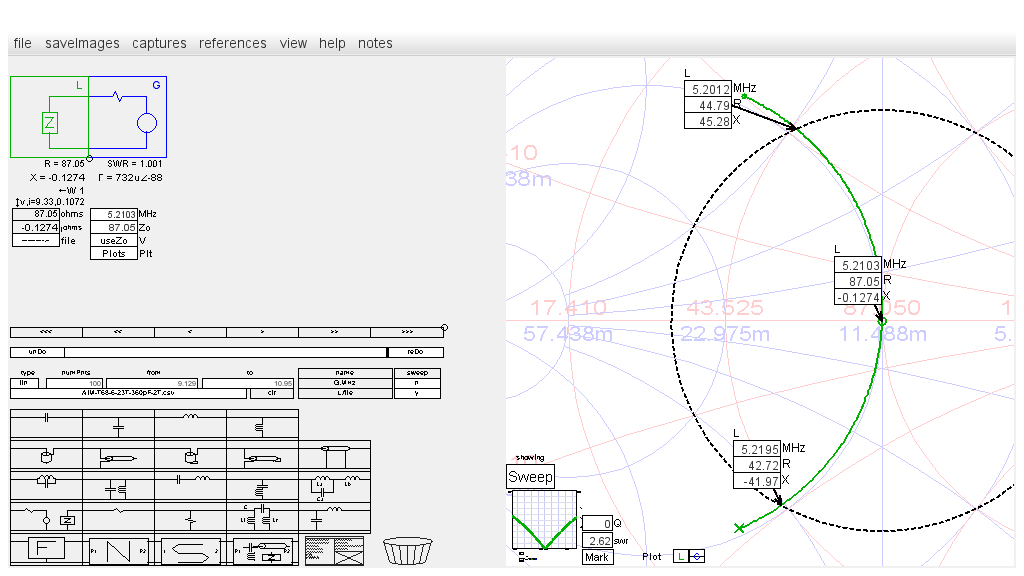Add parallel LC shunt component
The width and height of the screenshot is (1024, 576).
[x=118, y=488]
